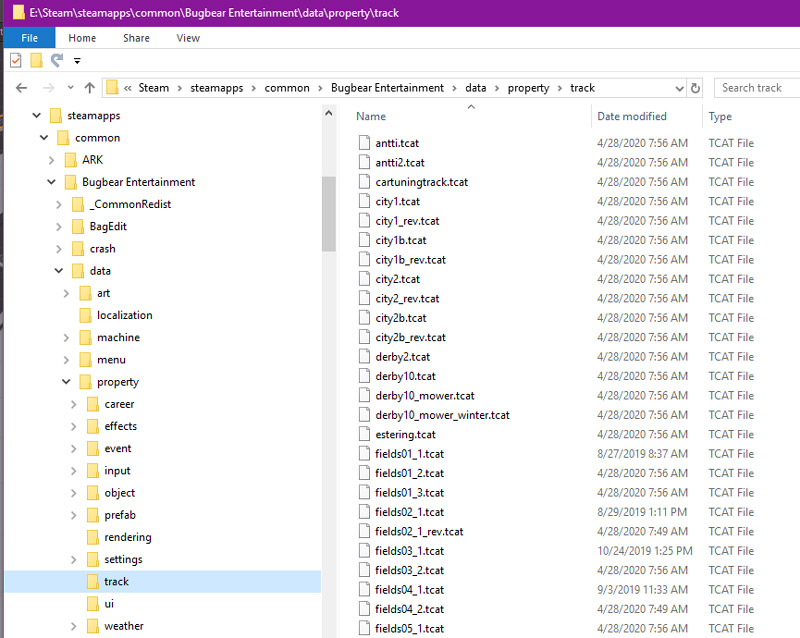800x638 pixels.
Task: Click the derby2.tcat file icon
Action: (364, 356)
